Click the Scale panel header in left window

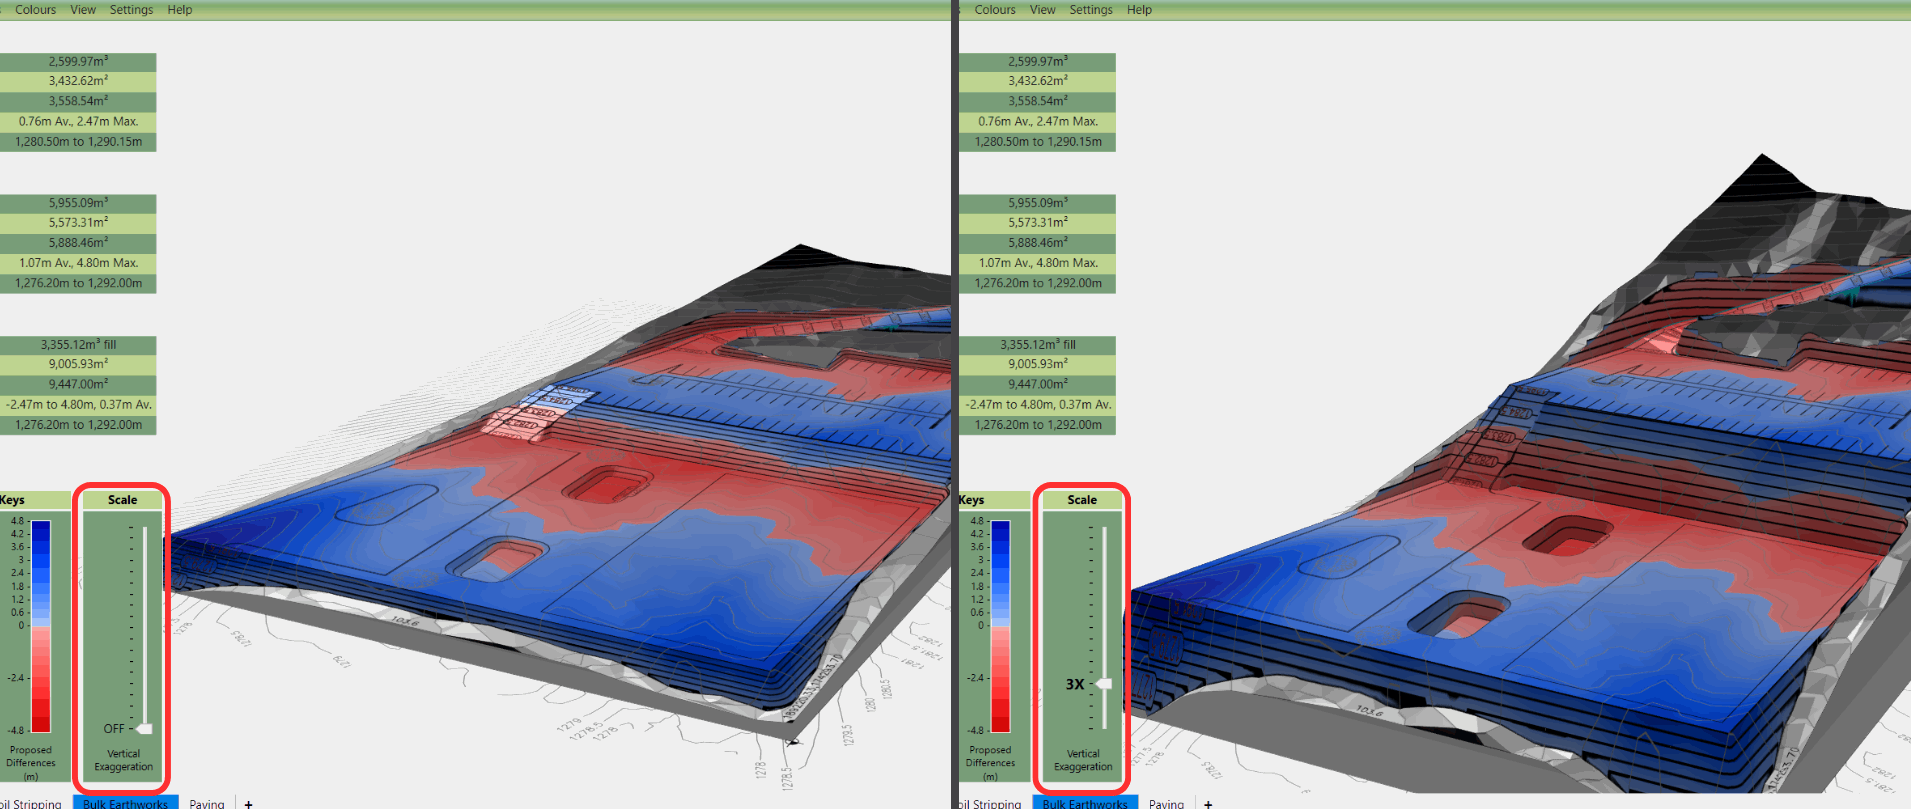click(122, 500)
